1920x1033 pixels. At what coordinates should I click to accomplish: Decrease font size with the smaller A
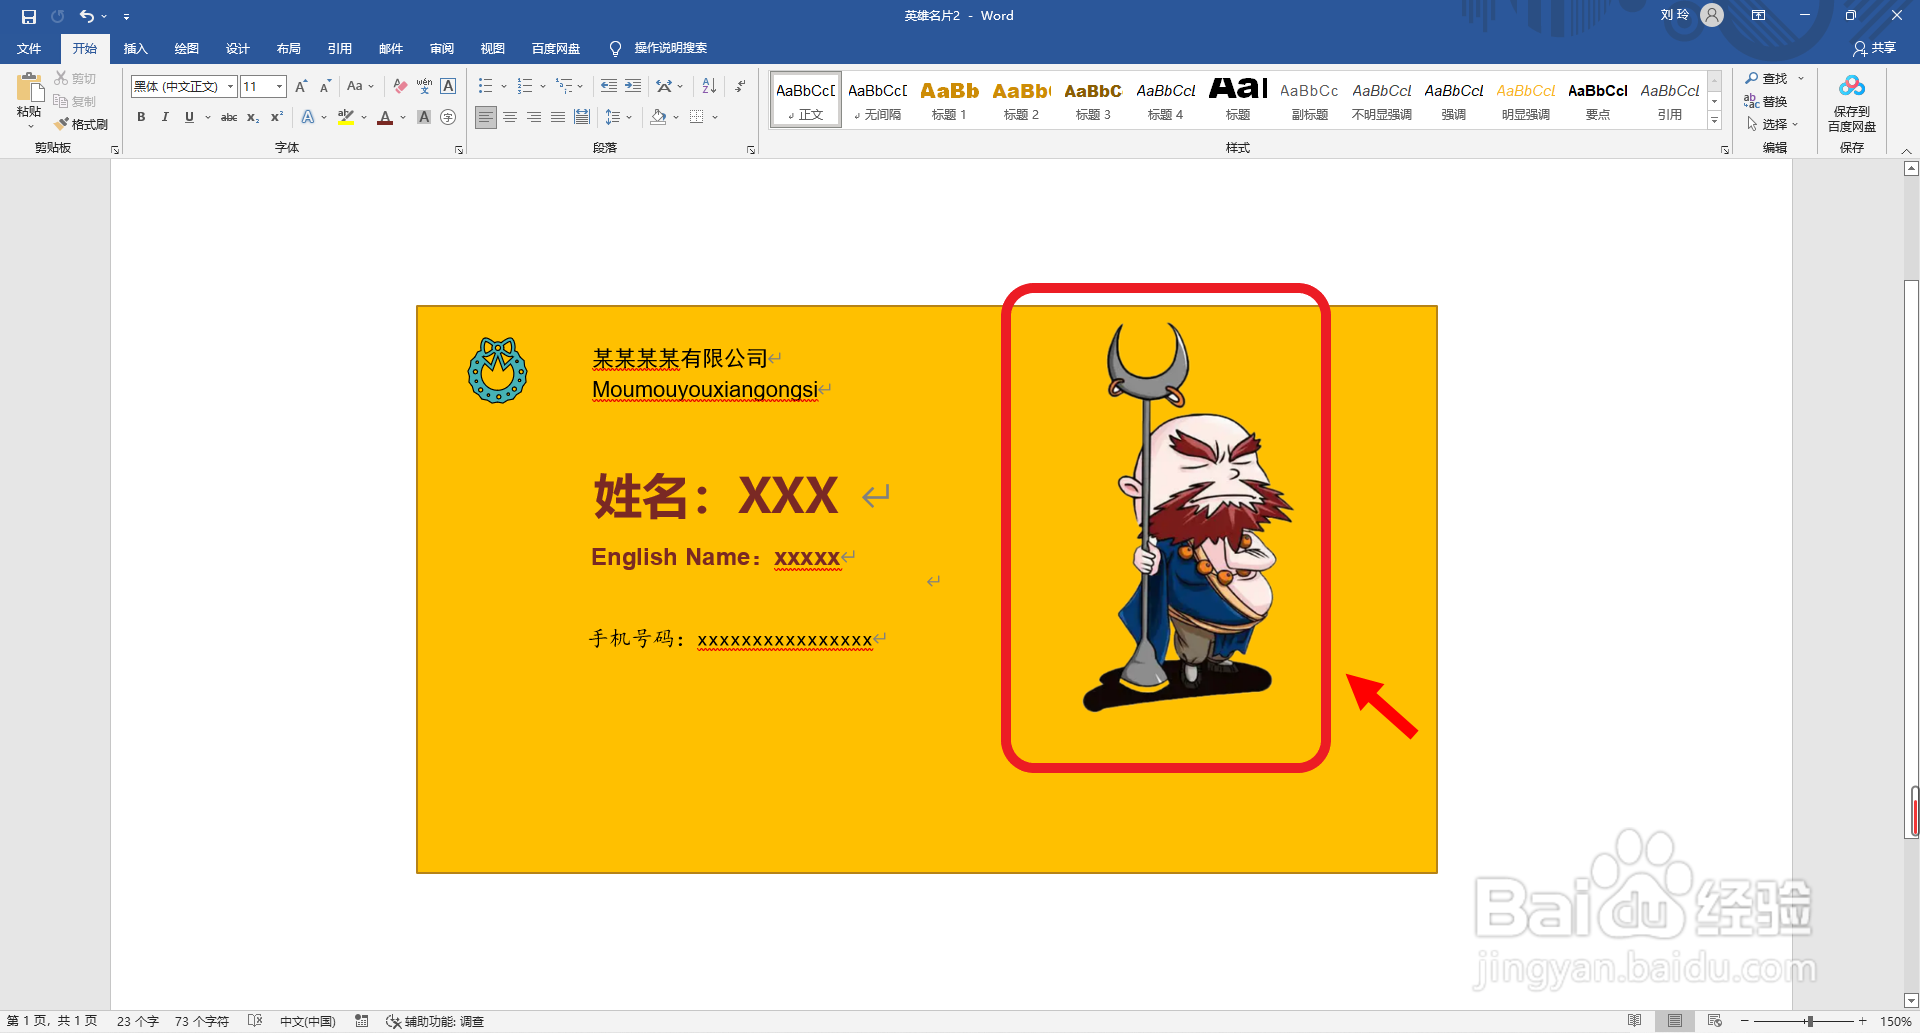click(325, 87)
